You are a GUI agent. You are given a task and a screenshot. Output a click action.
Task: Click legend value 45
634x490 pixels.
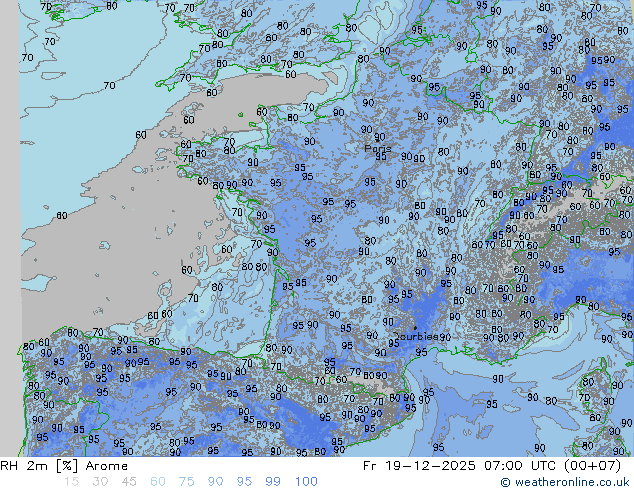tap(129, 482)
